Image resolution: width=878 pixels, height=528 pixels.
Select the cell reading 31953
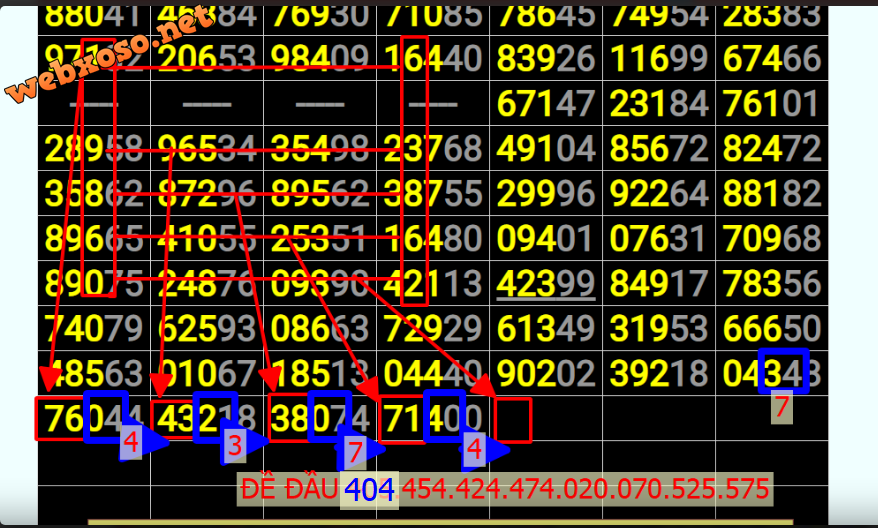pos(659,328)
